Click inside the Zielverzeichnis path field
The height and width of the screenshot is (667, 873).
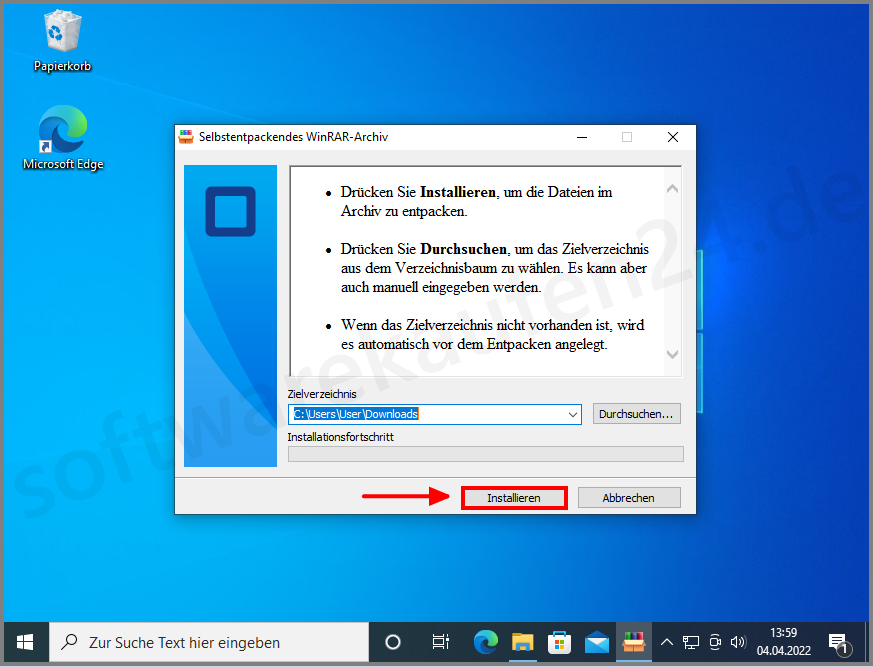point(420,413)
